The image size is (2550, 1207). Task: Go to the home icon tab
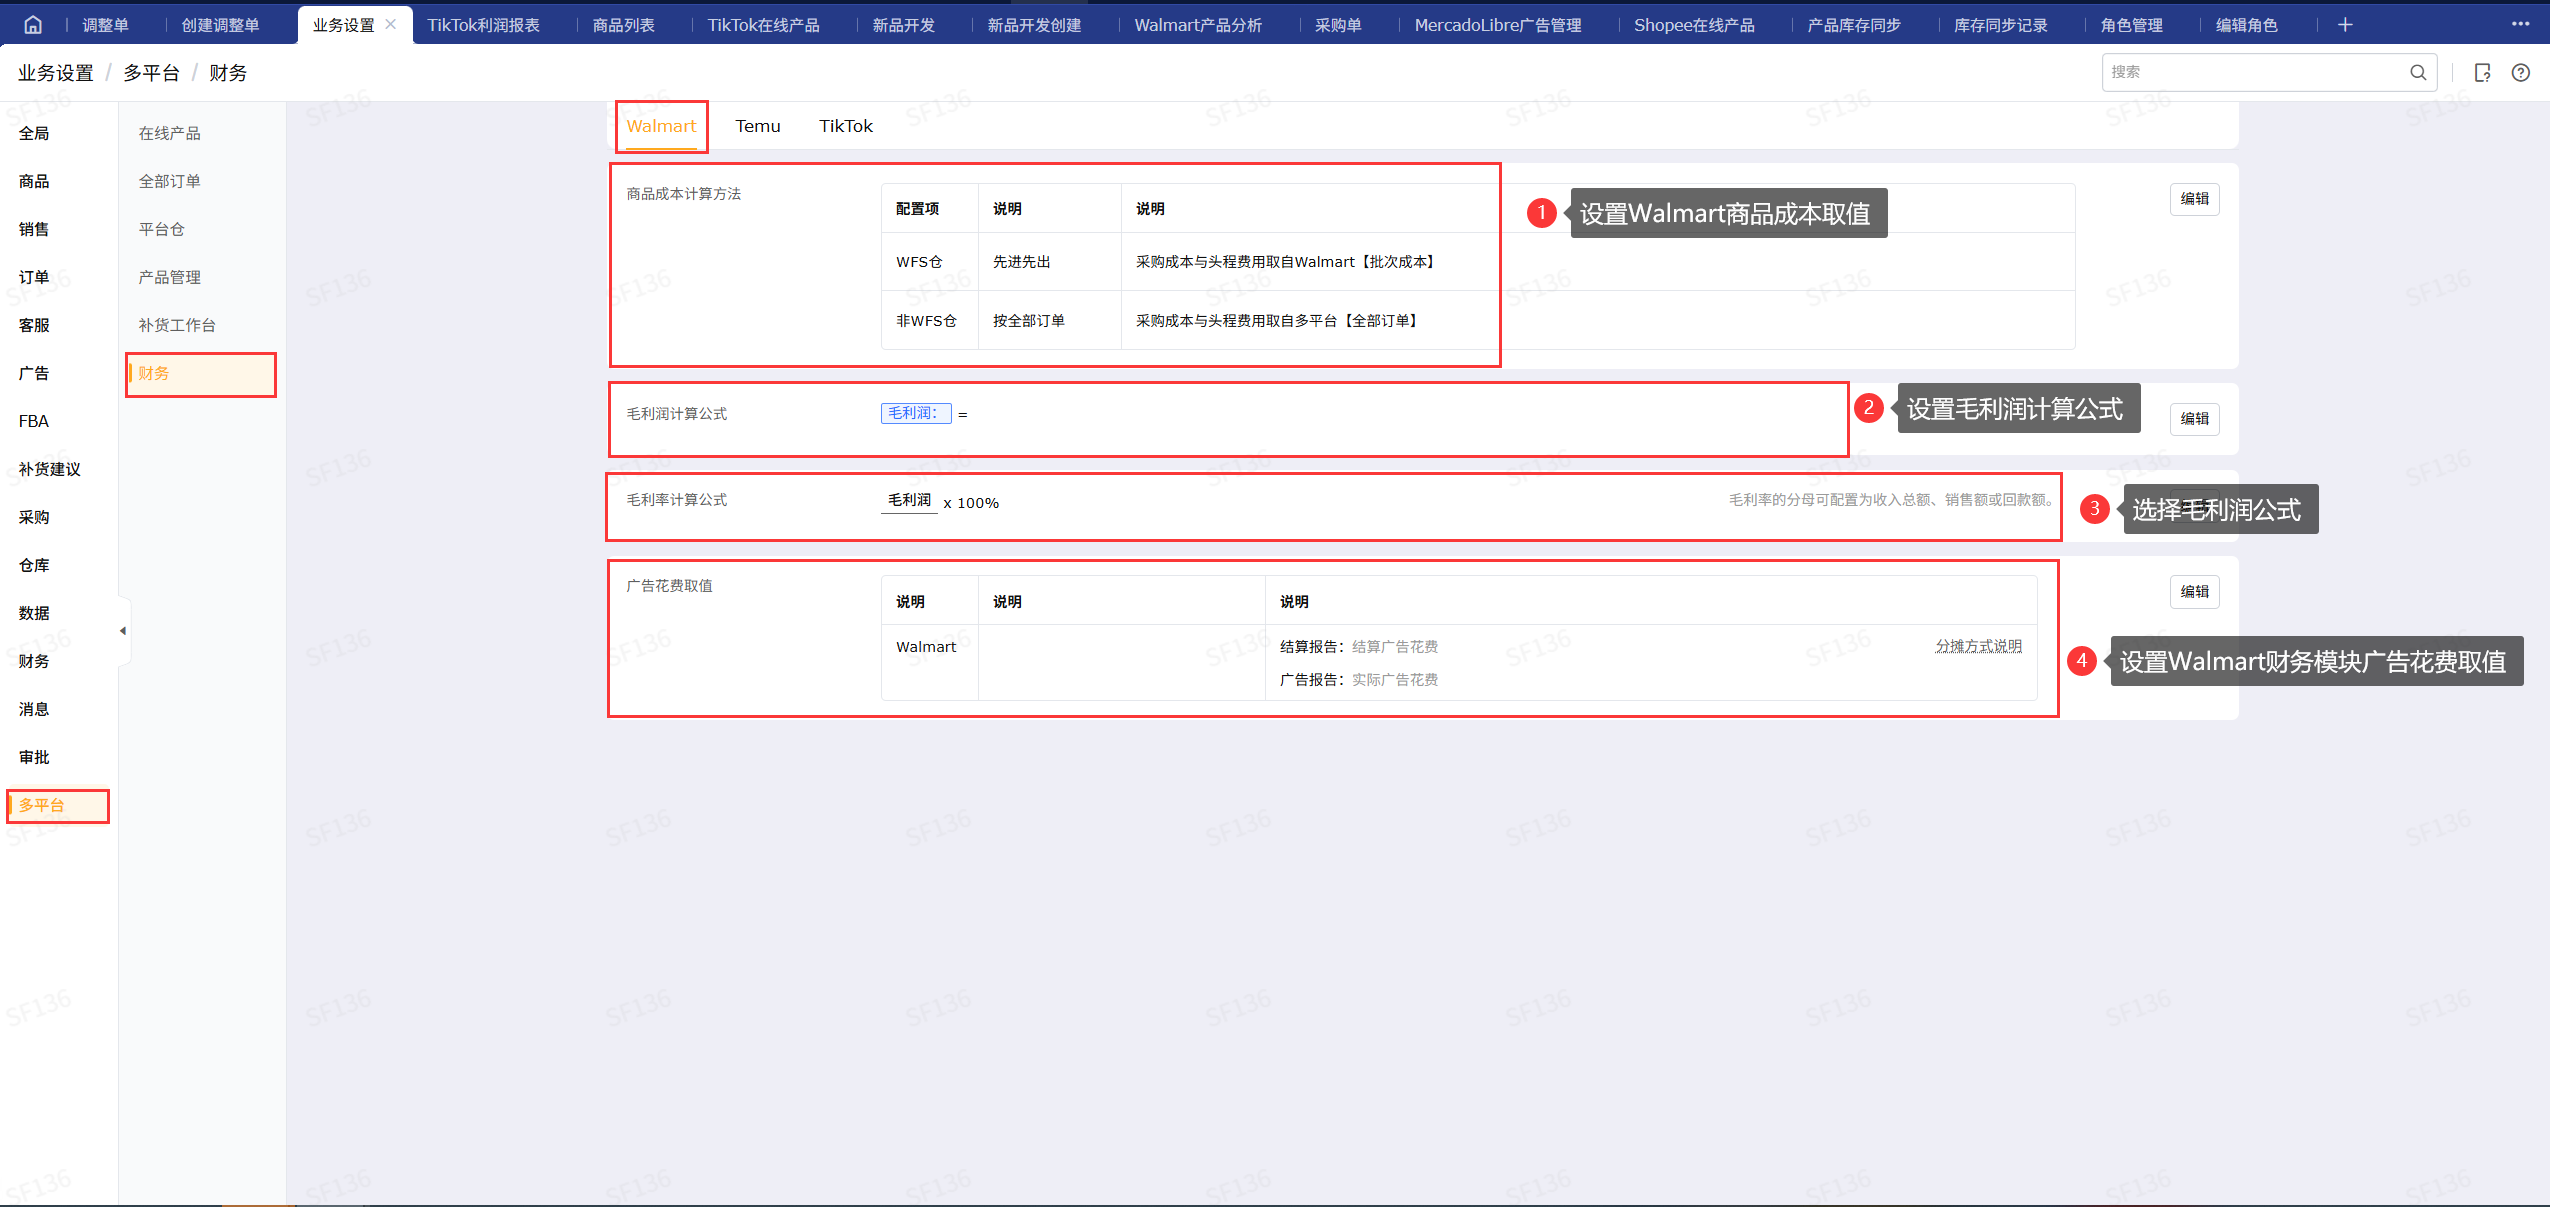33,25
